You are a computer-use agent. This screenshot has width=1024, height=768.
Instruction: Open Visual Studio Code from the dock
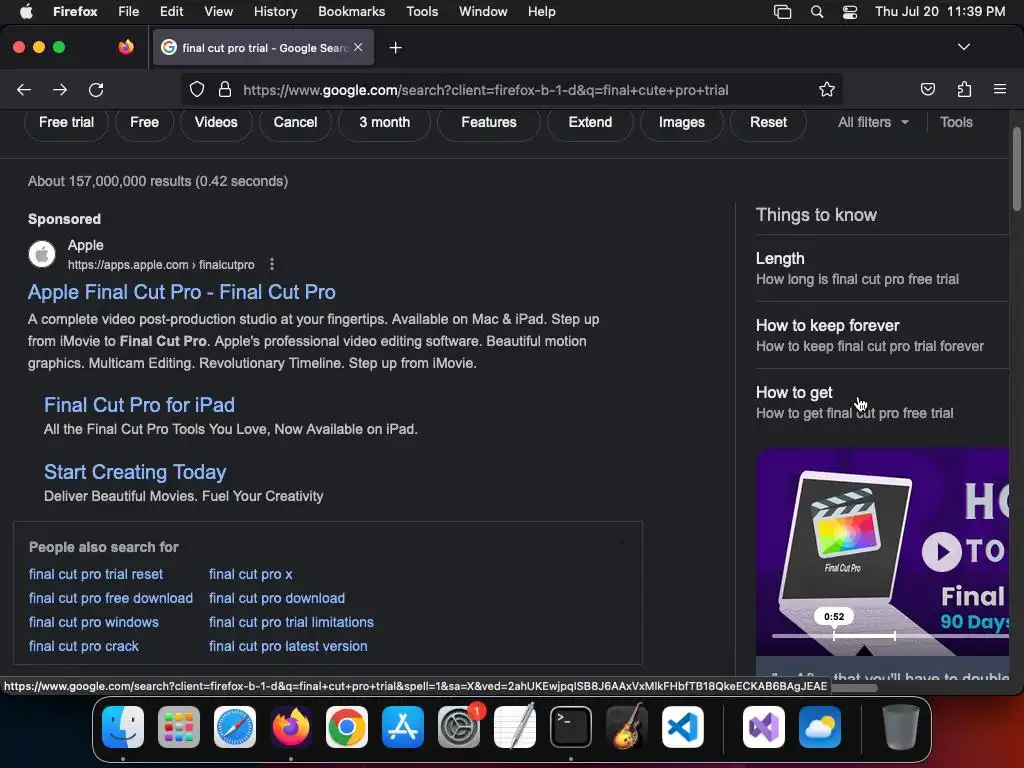click(x=683, y=727)
